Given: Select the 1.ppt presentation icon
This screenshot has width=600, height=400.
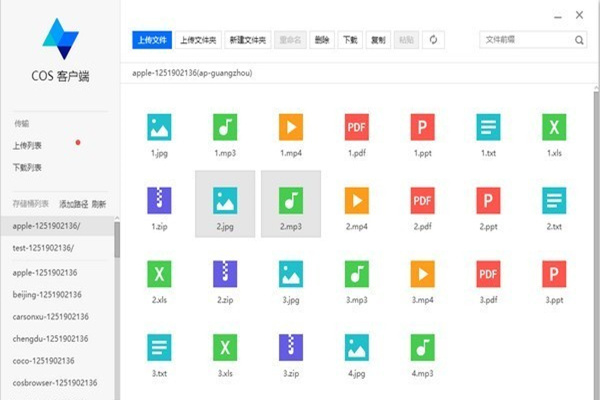Looking at the screenshot, I should [423, 128].
